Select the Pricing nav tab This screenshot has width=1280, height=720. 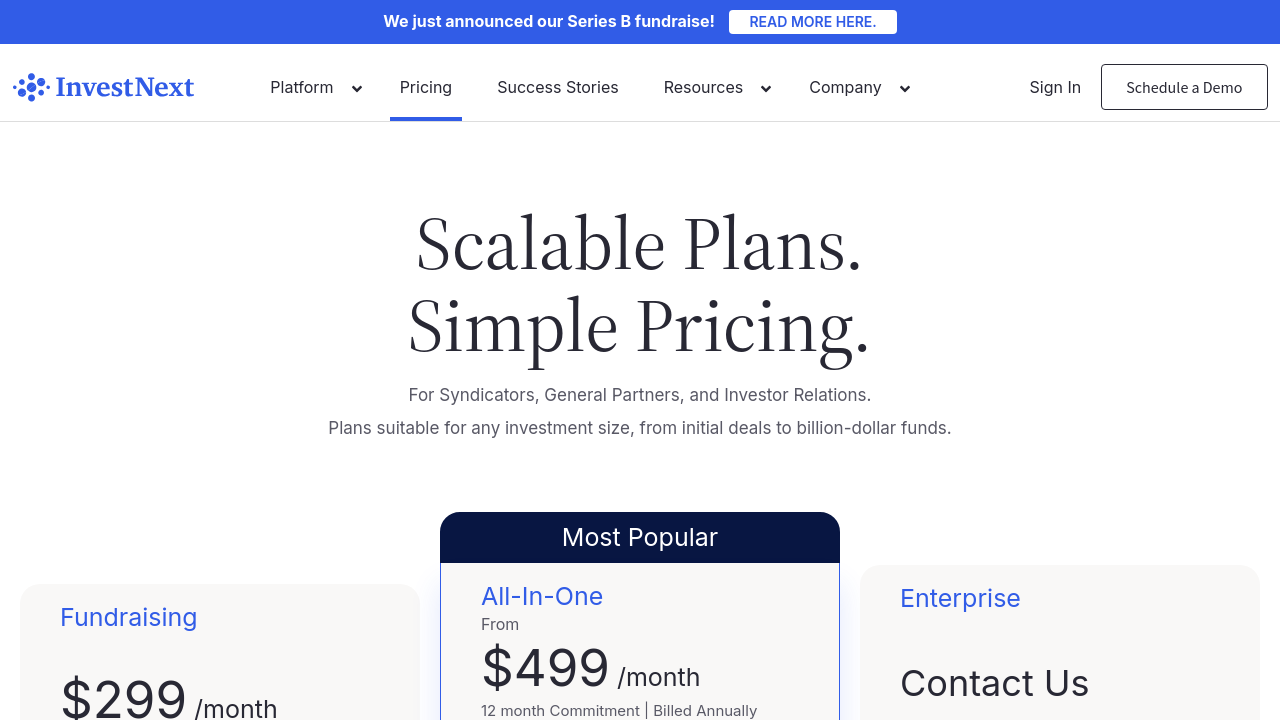[426, 88]
